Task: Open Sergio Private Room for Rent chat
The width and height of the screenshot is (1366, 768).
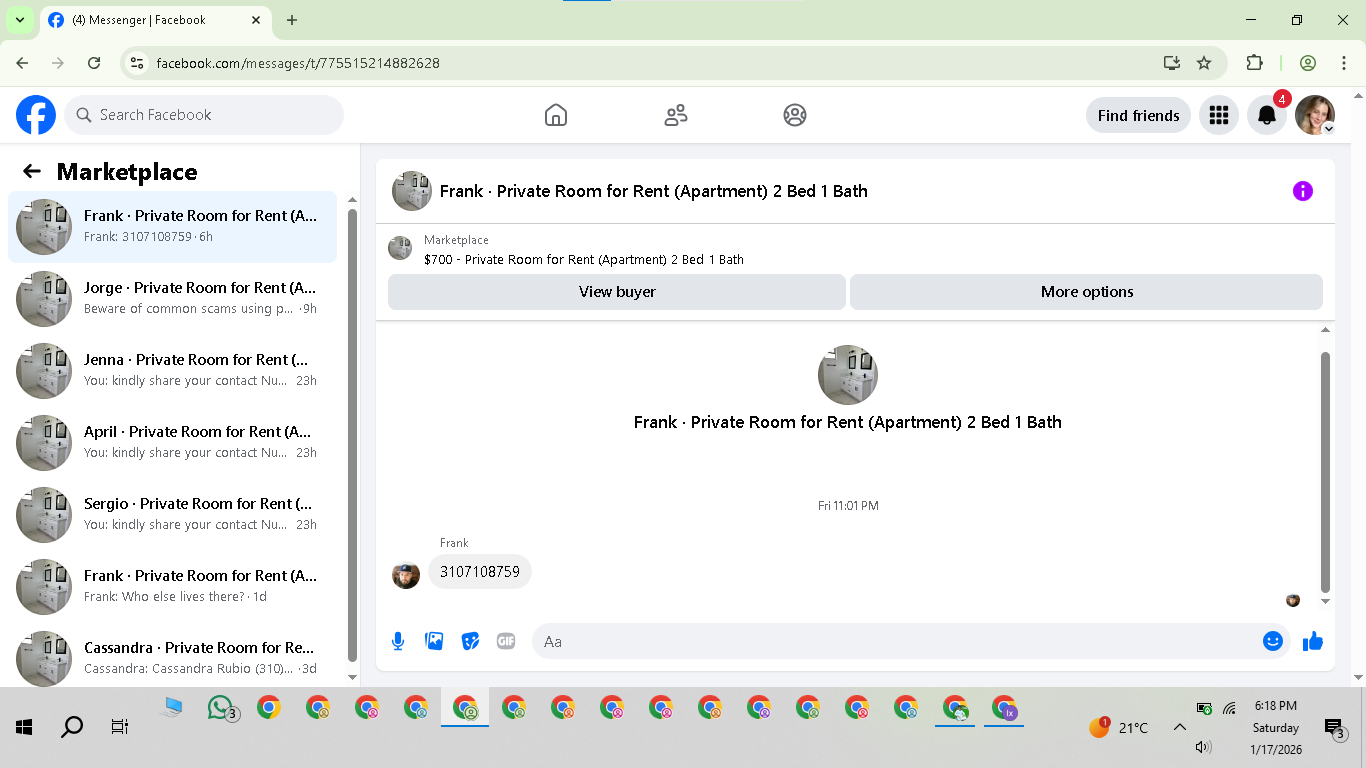Action: tap(173, 515)
